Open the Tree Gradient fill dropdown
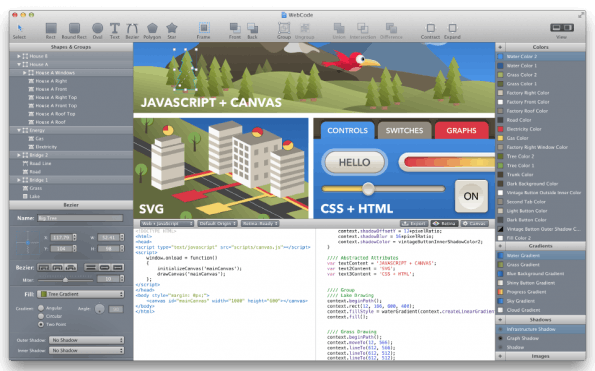595x371 pixels. [81, 294]
